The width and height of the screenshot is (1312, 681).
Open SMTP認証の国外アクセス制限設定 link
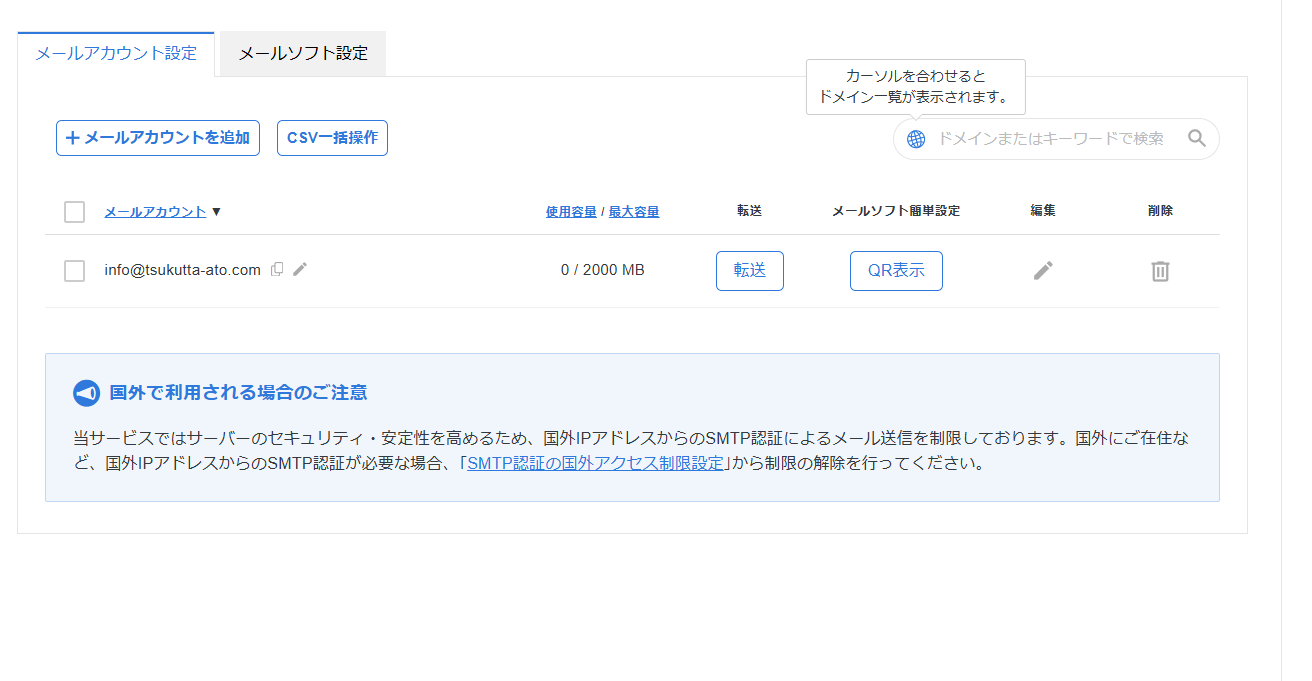coord(595,464)
